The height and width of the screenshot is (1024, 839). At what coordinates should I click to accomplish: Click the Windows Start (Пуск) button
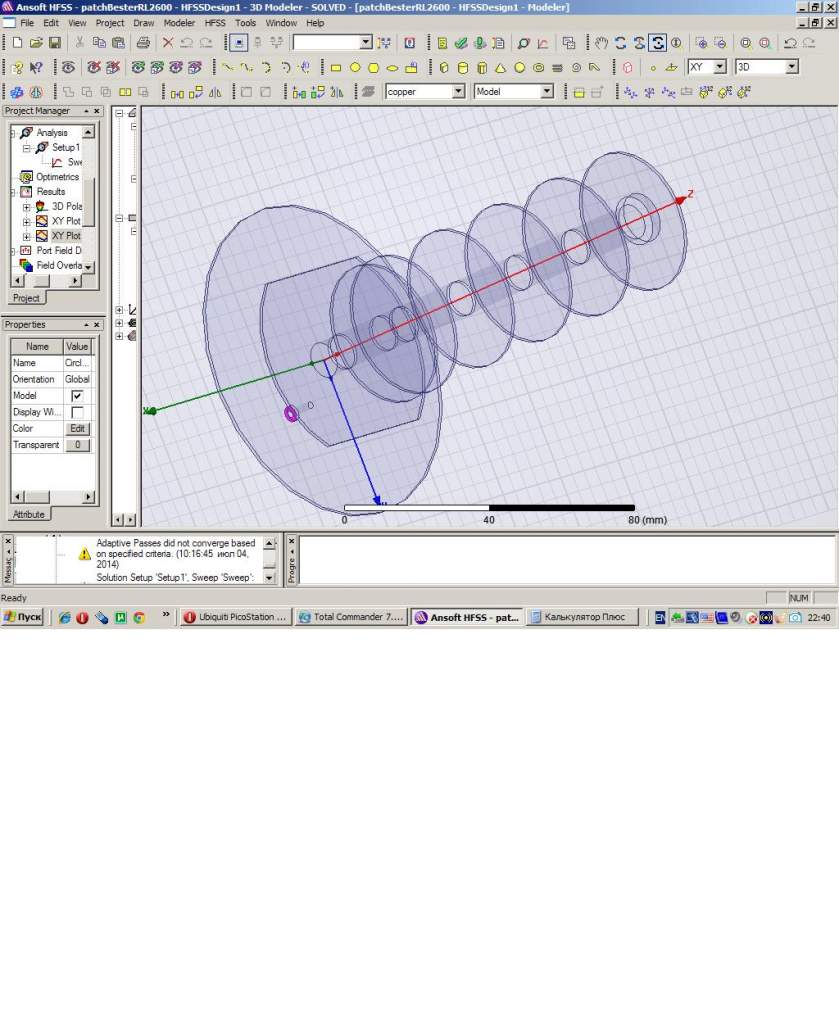22,617
